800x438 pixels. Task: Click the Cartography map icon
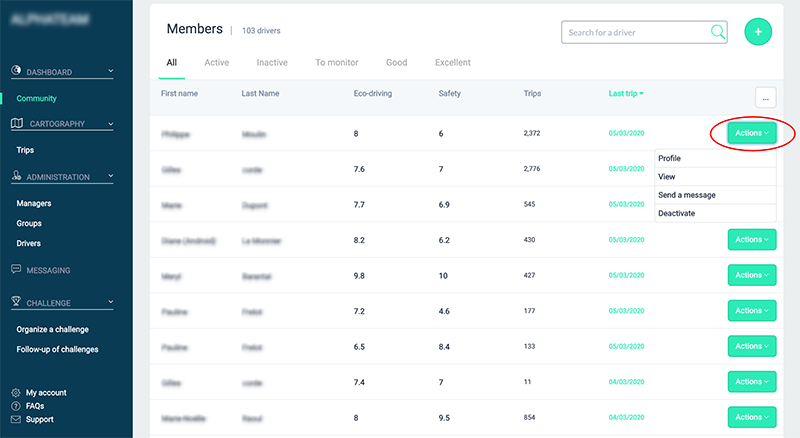[x=17, y=124]
